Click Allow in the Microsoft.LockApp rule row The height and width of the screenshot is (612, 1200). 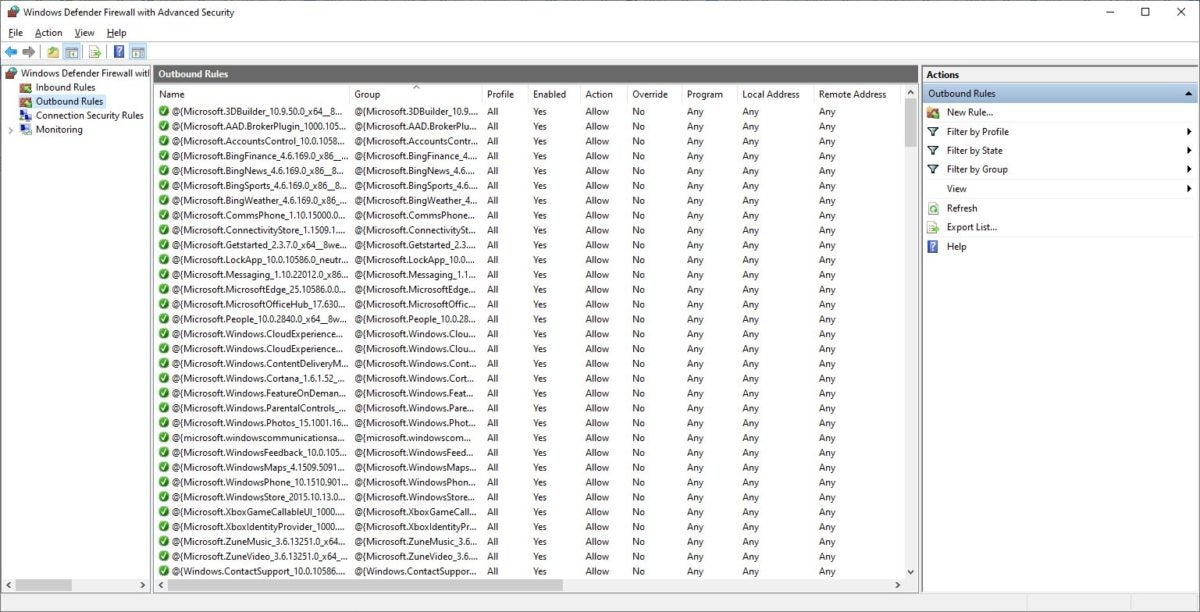coord(597,259)
